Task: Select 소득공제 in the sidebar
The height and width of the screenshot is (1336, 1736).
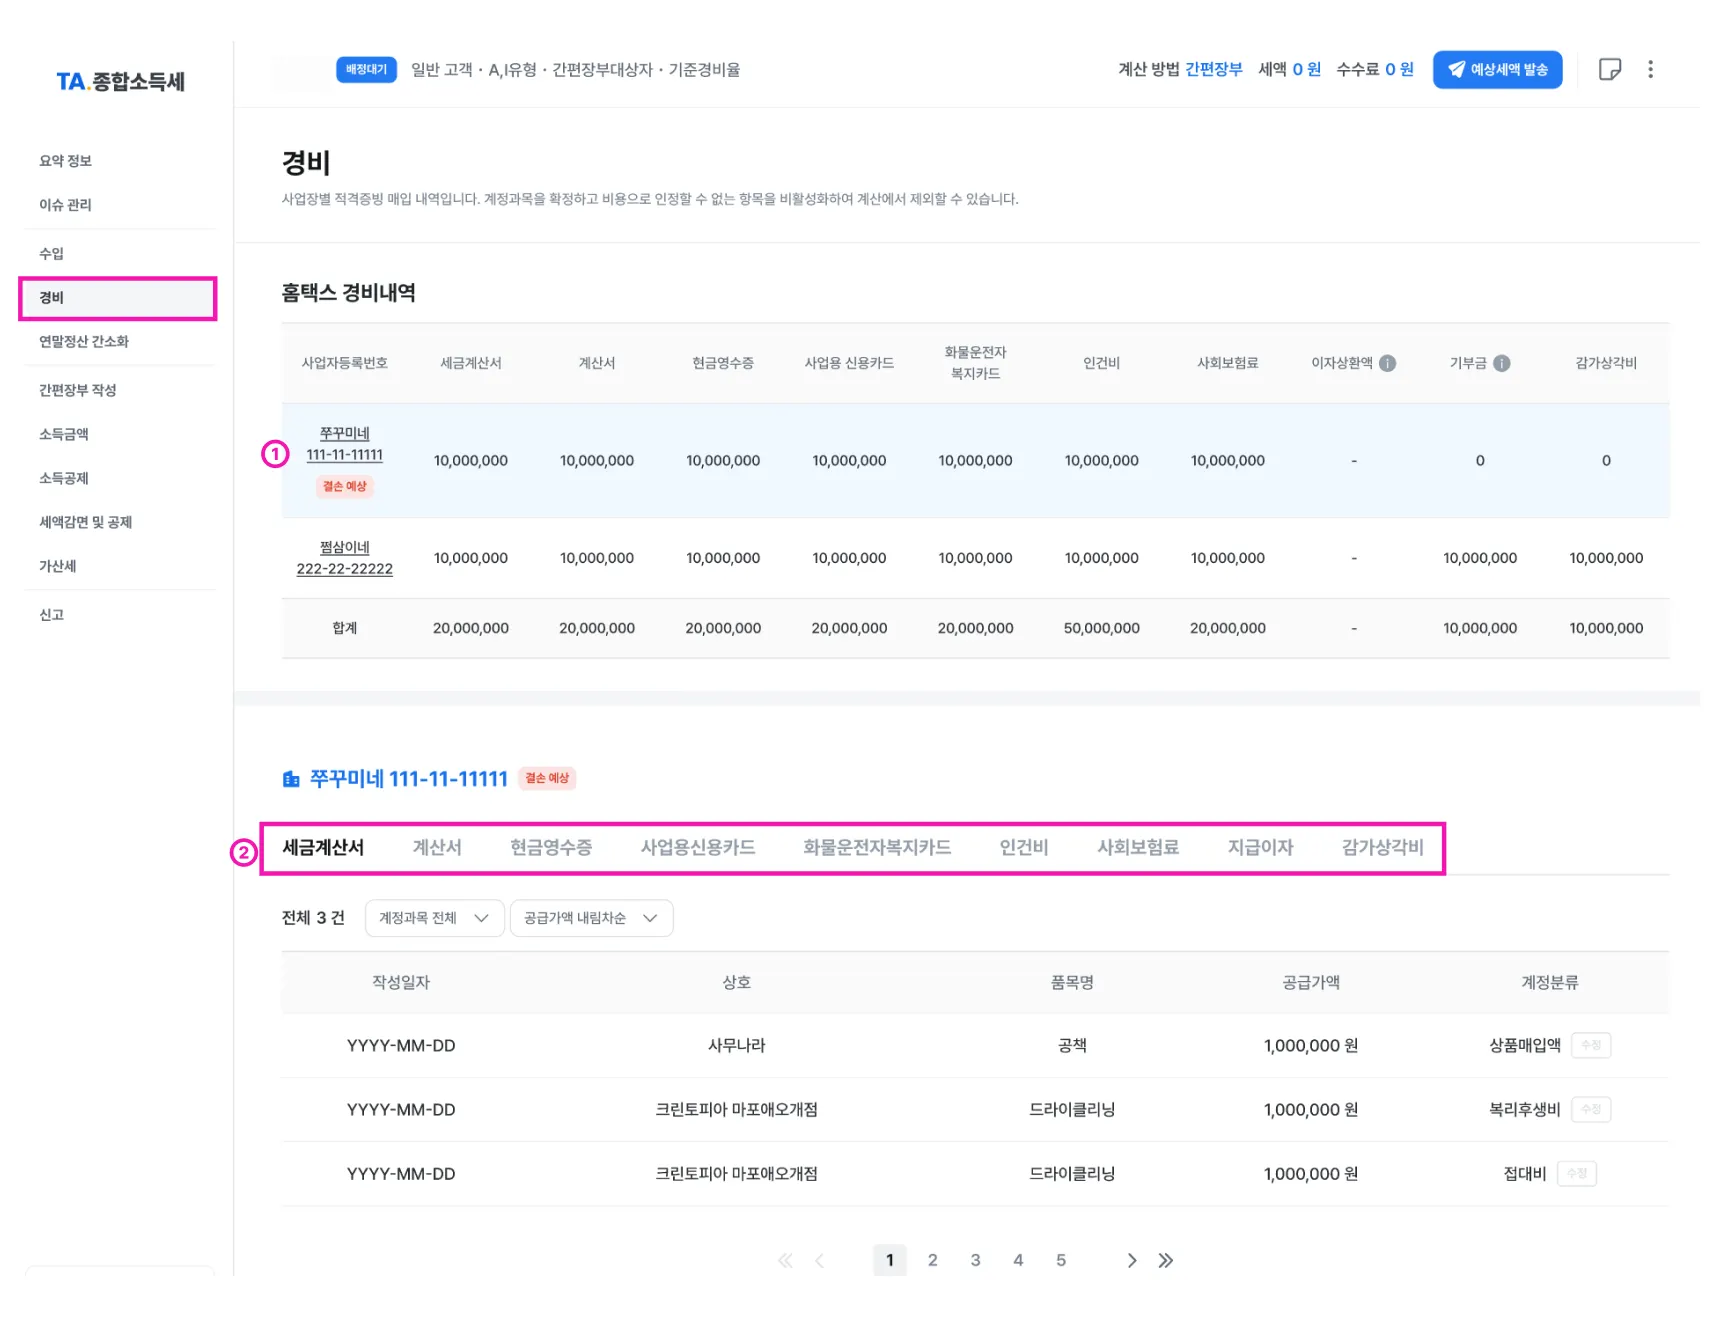Action: (64, 478)
